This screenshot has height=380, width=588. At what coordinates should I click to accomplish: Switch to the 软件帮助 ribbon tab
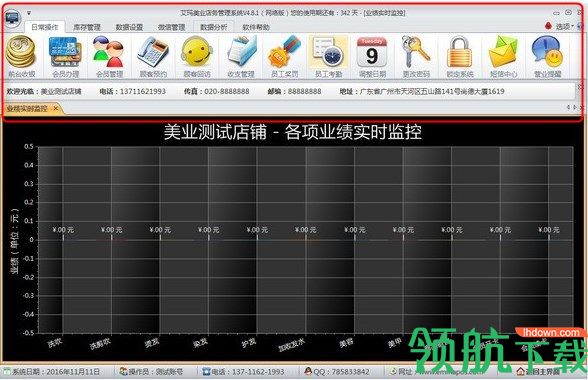(x=256, y=27)
